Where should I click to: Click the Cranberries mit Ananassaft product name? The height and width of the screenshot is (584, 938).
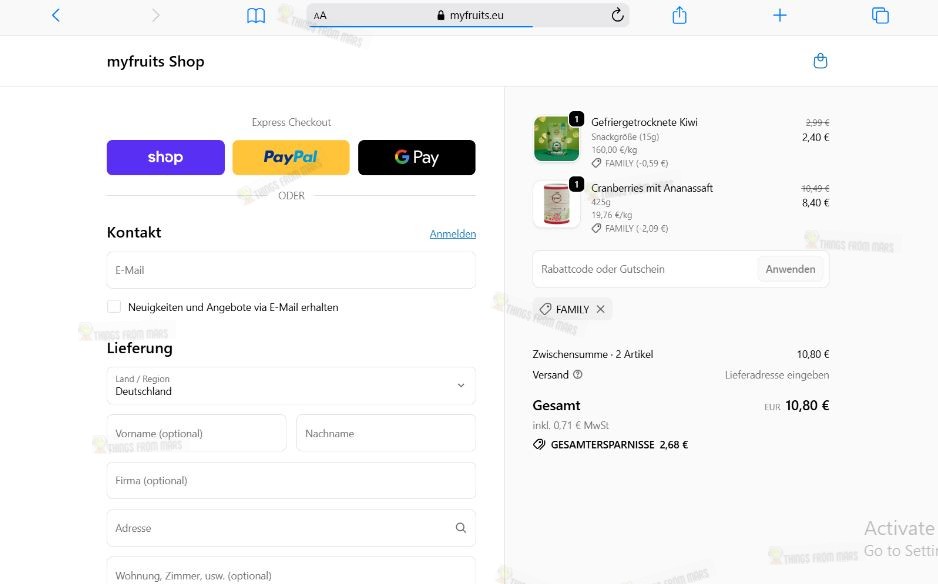(652, 188)
